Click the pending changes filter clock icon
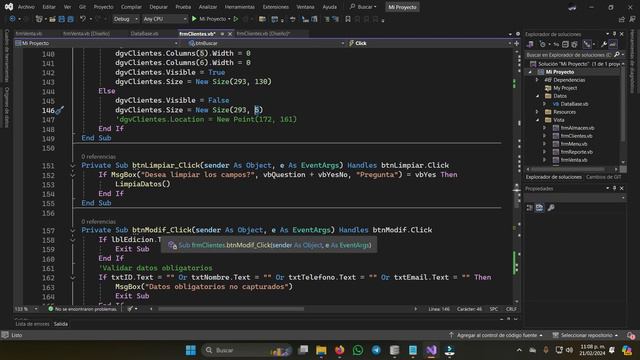 542,44
